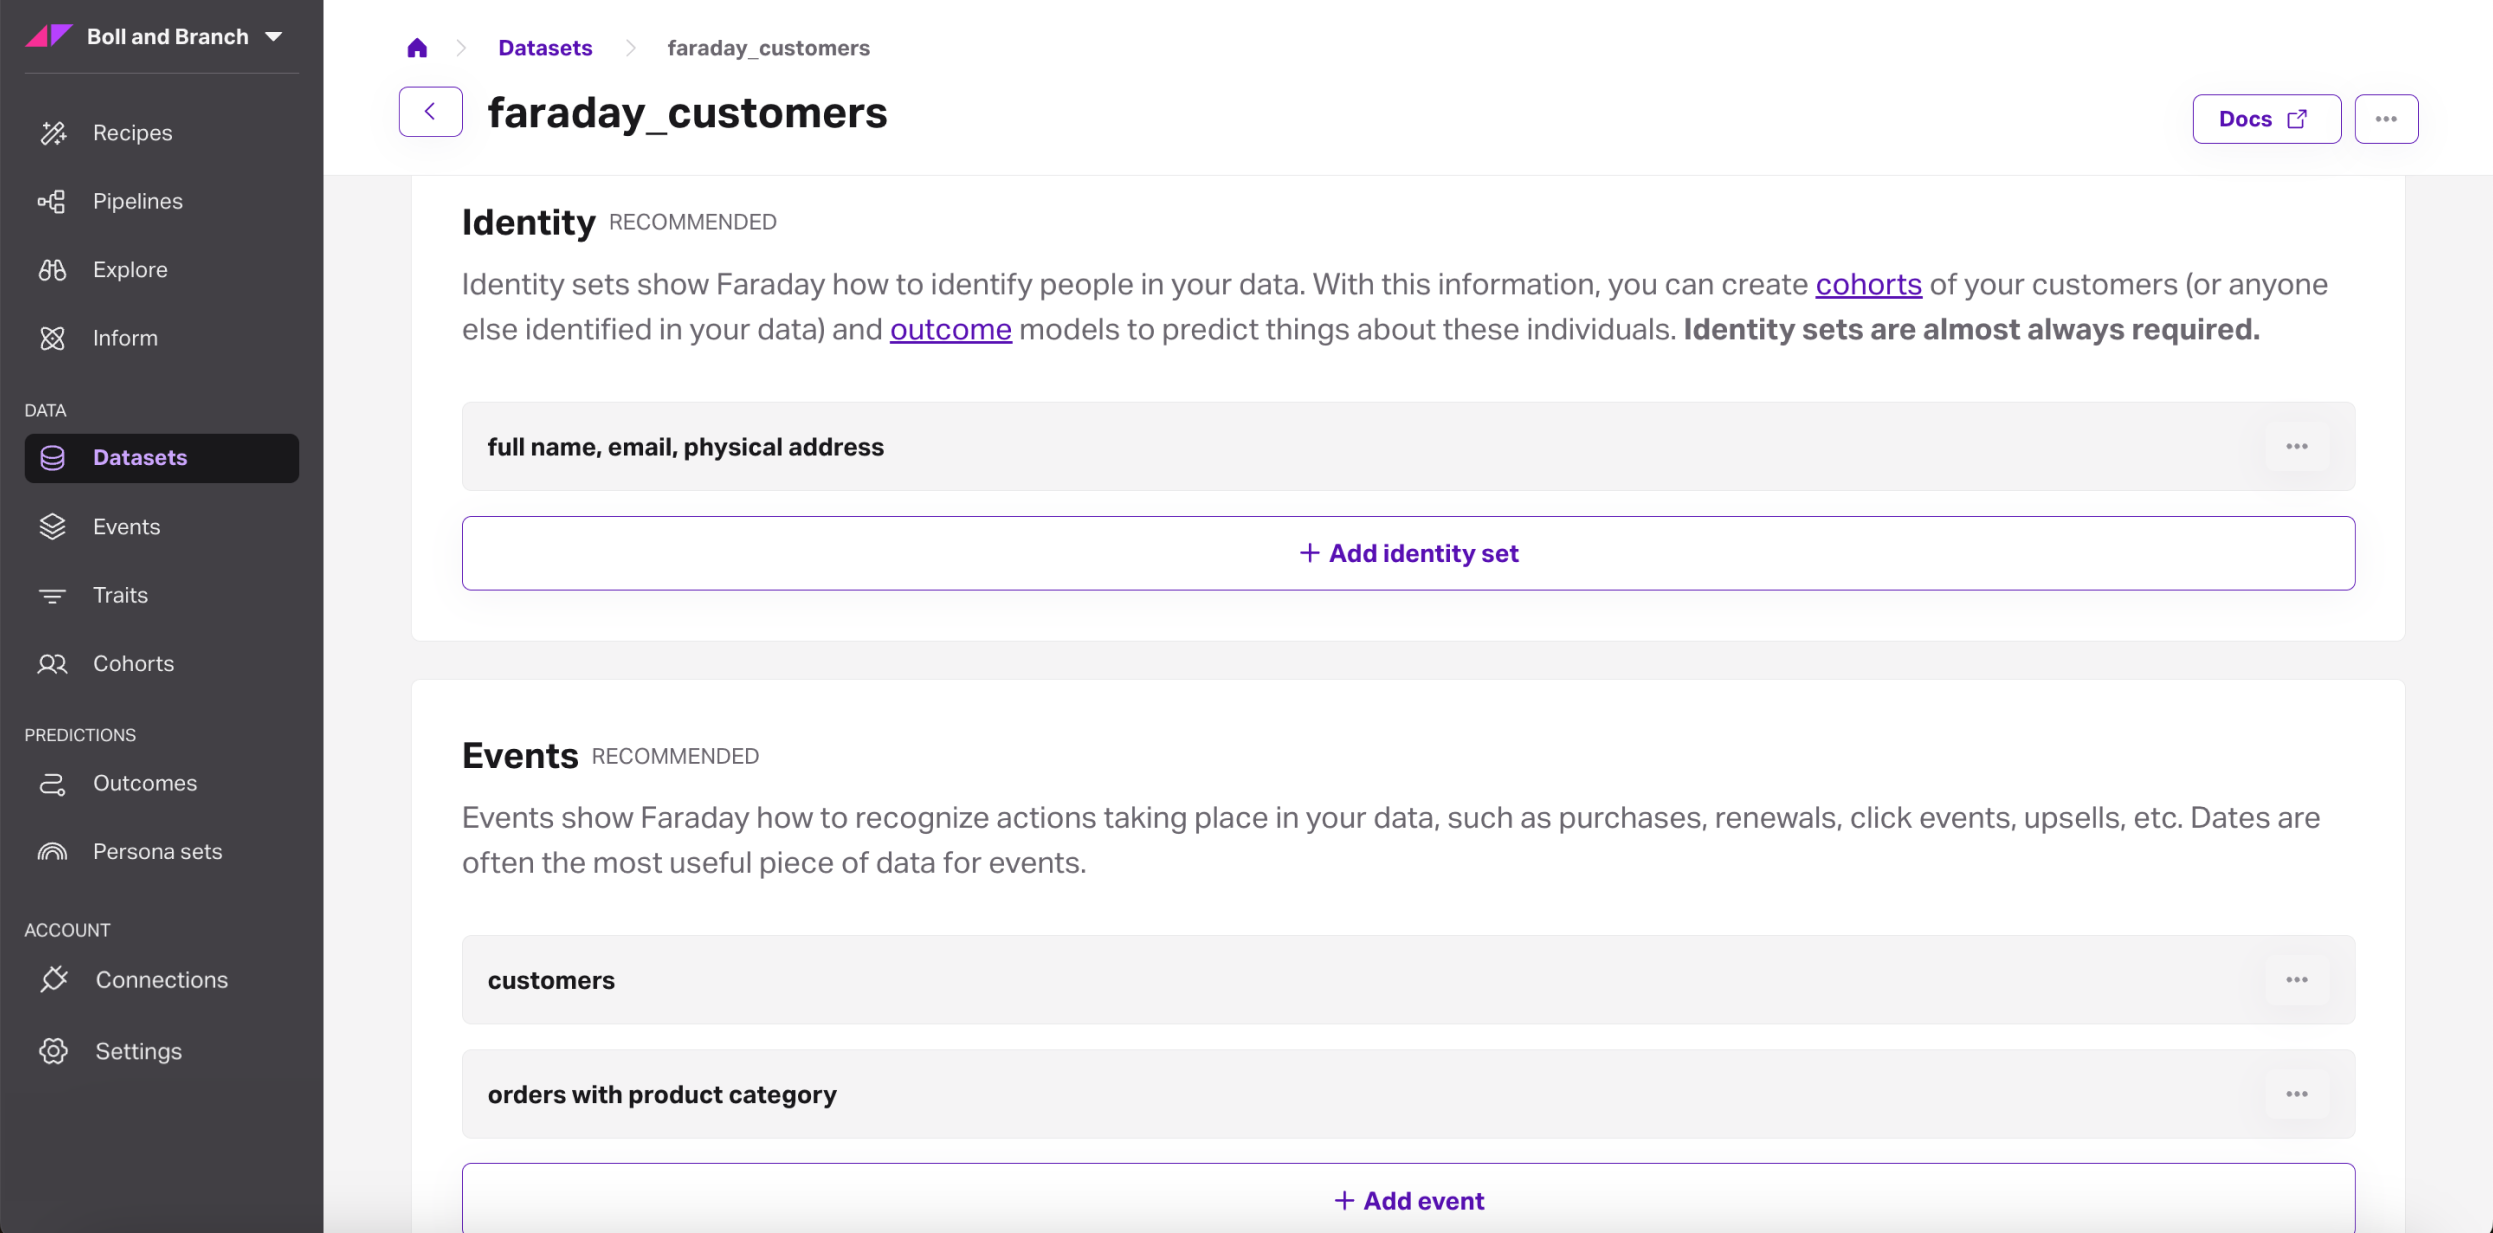Click the Inform sidebar icon
Screen dimensions: 2493x1233
[x=52, y=338]
